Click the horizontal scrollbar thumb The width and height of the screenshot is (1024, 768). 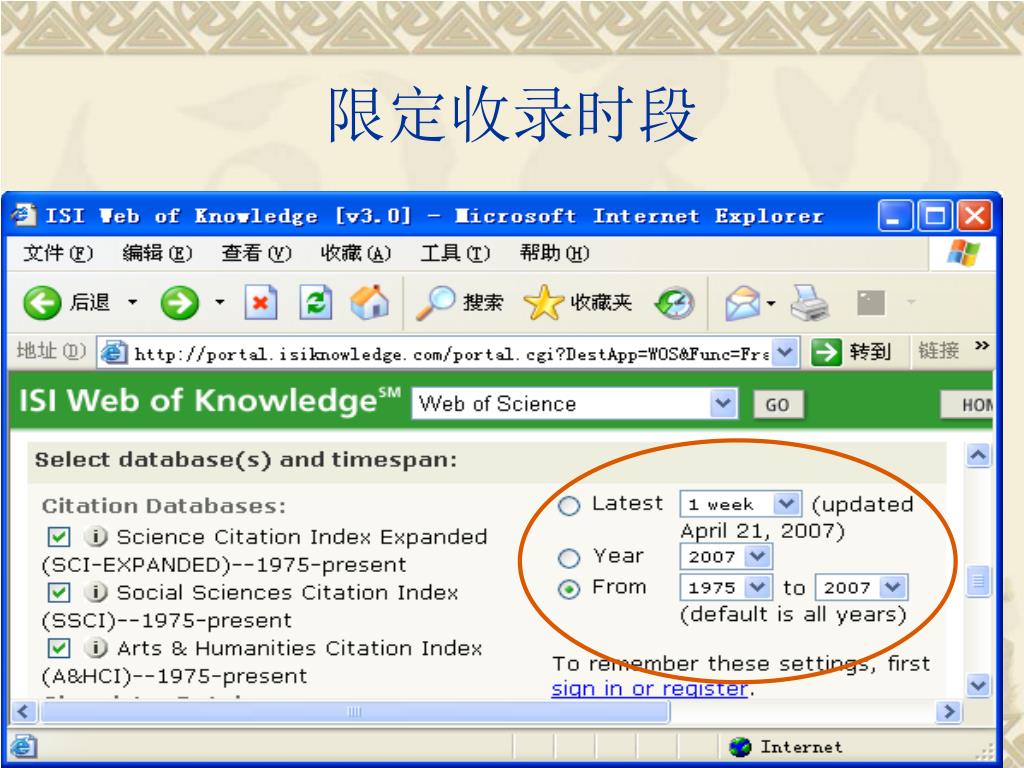coord(355,711)
